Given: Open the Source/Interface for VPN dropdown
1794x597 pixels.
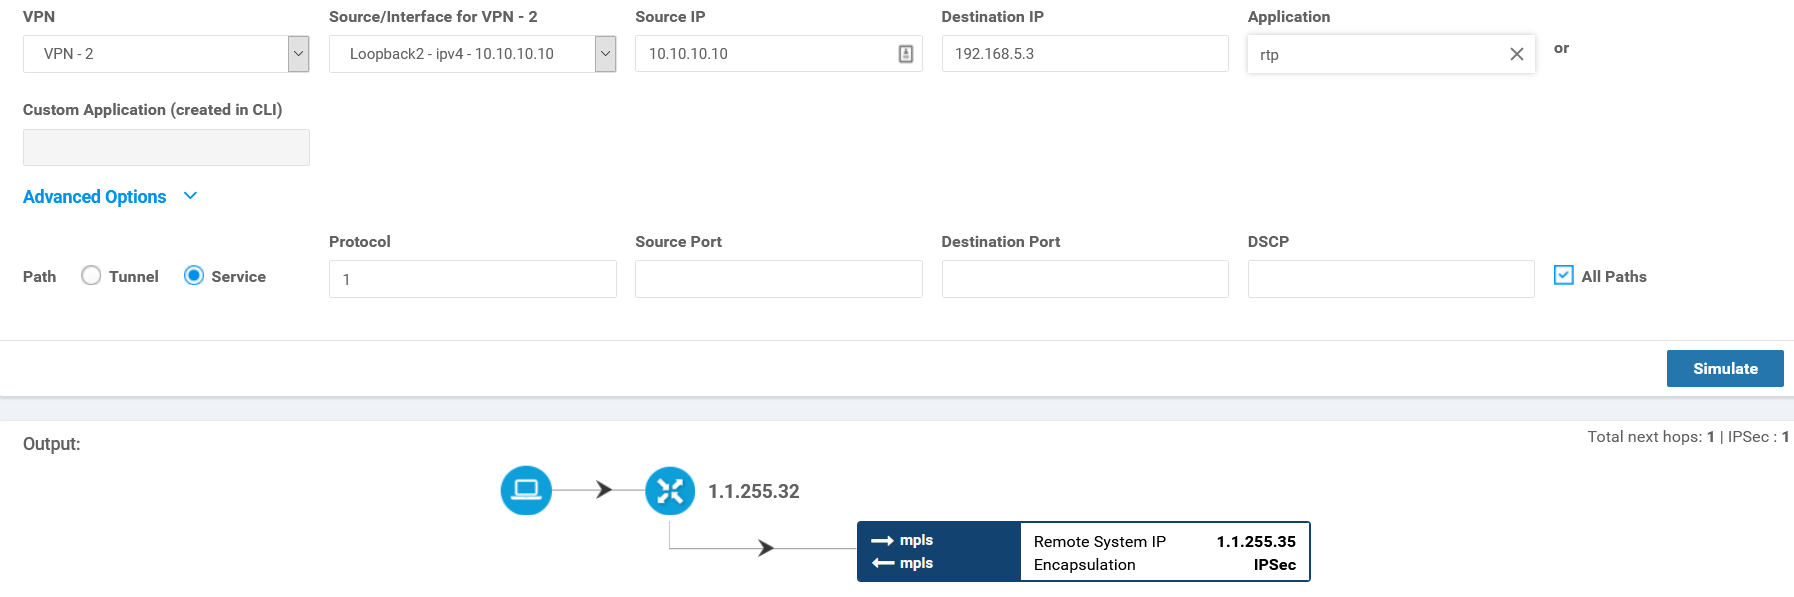Looking at the screenshot, I should click(x=605, y=54).
